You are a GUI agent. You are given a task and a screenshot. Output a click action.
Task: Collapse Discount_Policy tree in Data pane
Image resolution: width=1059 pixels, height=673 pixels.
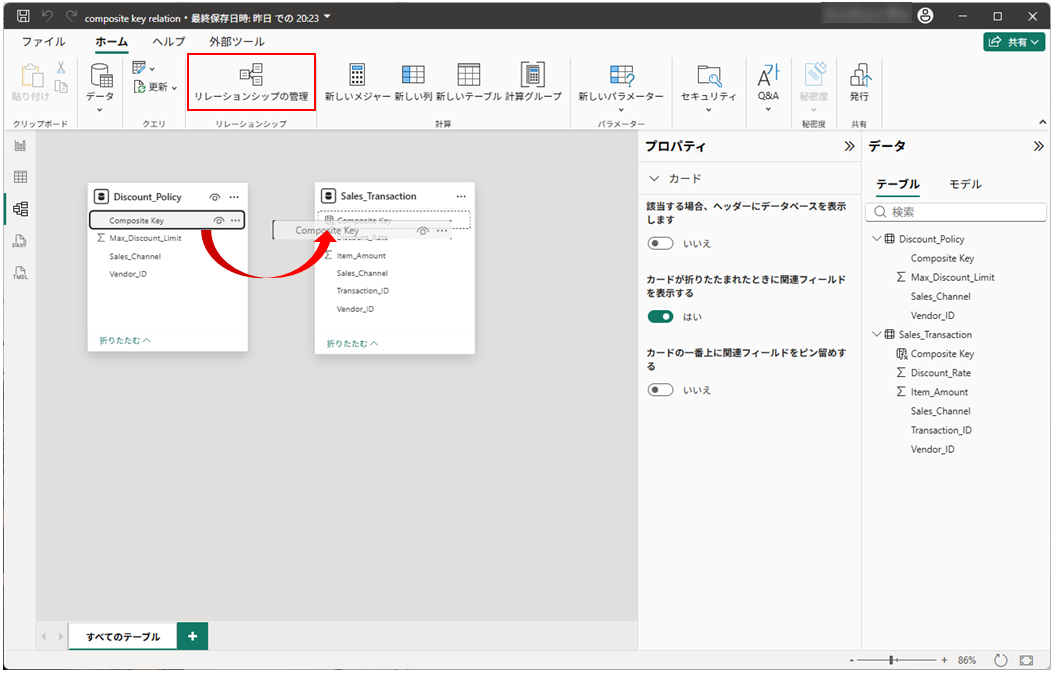click(877, 239)
